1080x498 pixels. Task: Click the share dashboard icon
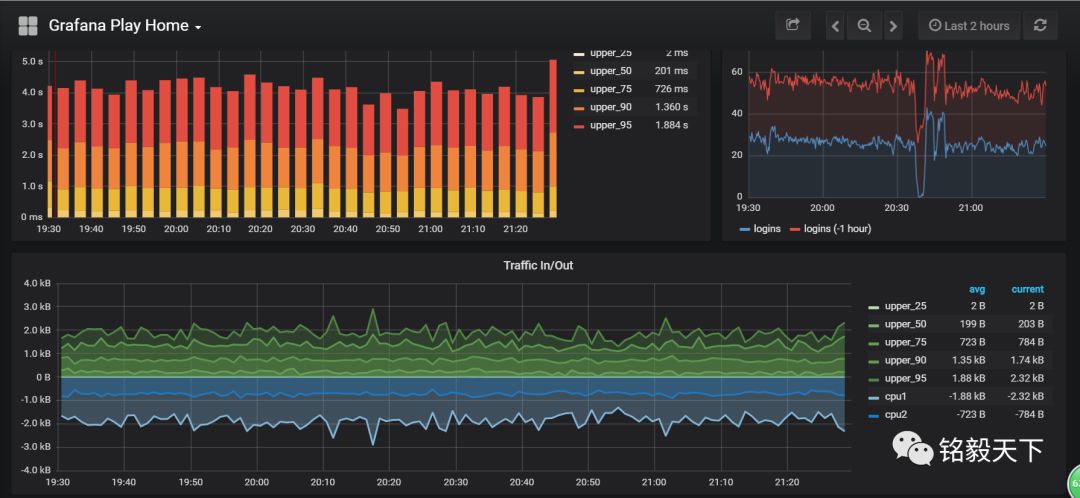[x=793, y=25]
